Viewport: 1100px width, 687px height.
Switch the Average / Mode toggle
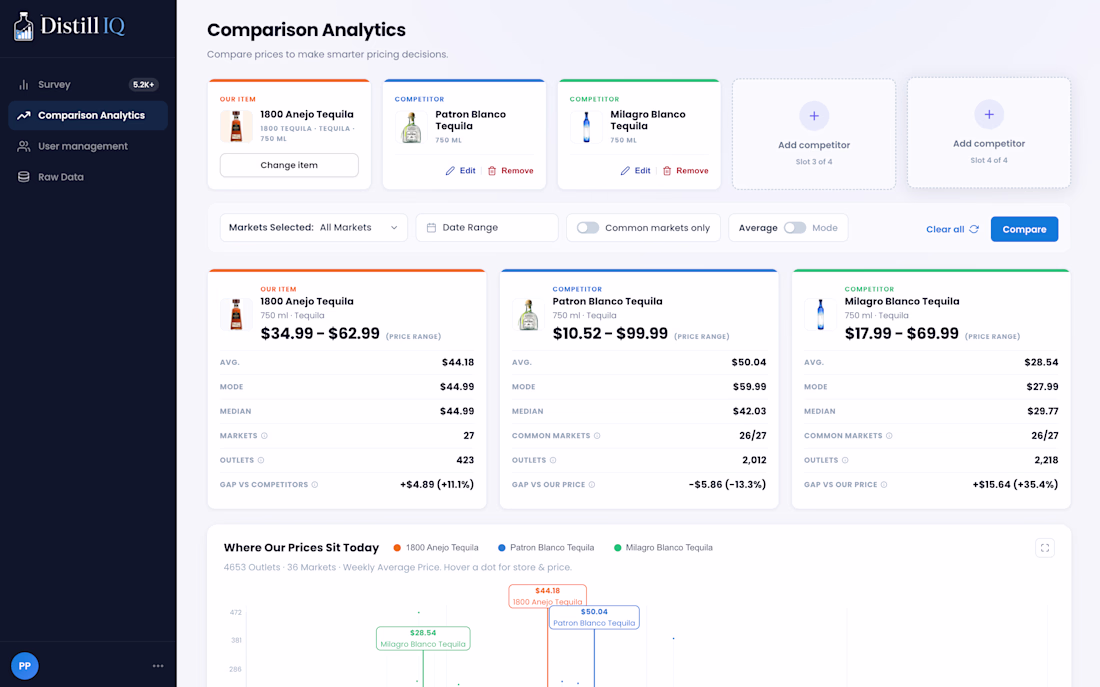(x=795, y=227)
